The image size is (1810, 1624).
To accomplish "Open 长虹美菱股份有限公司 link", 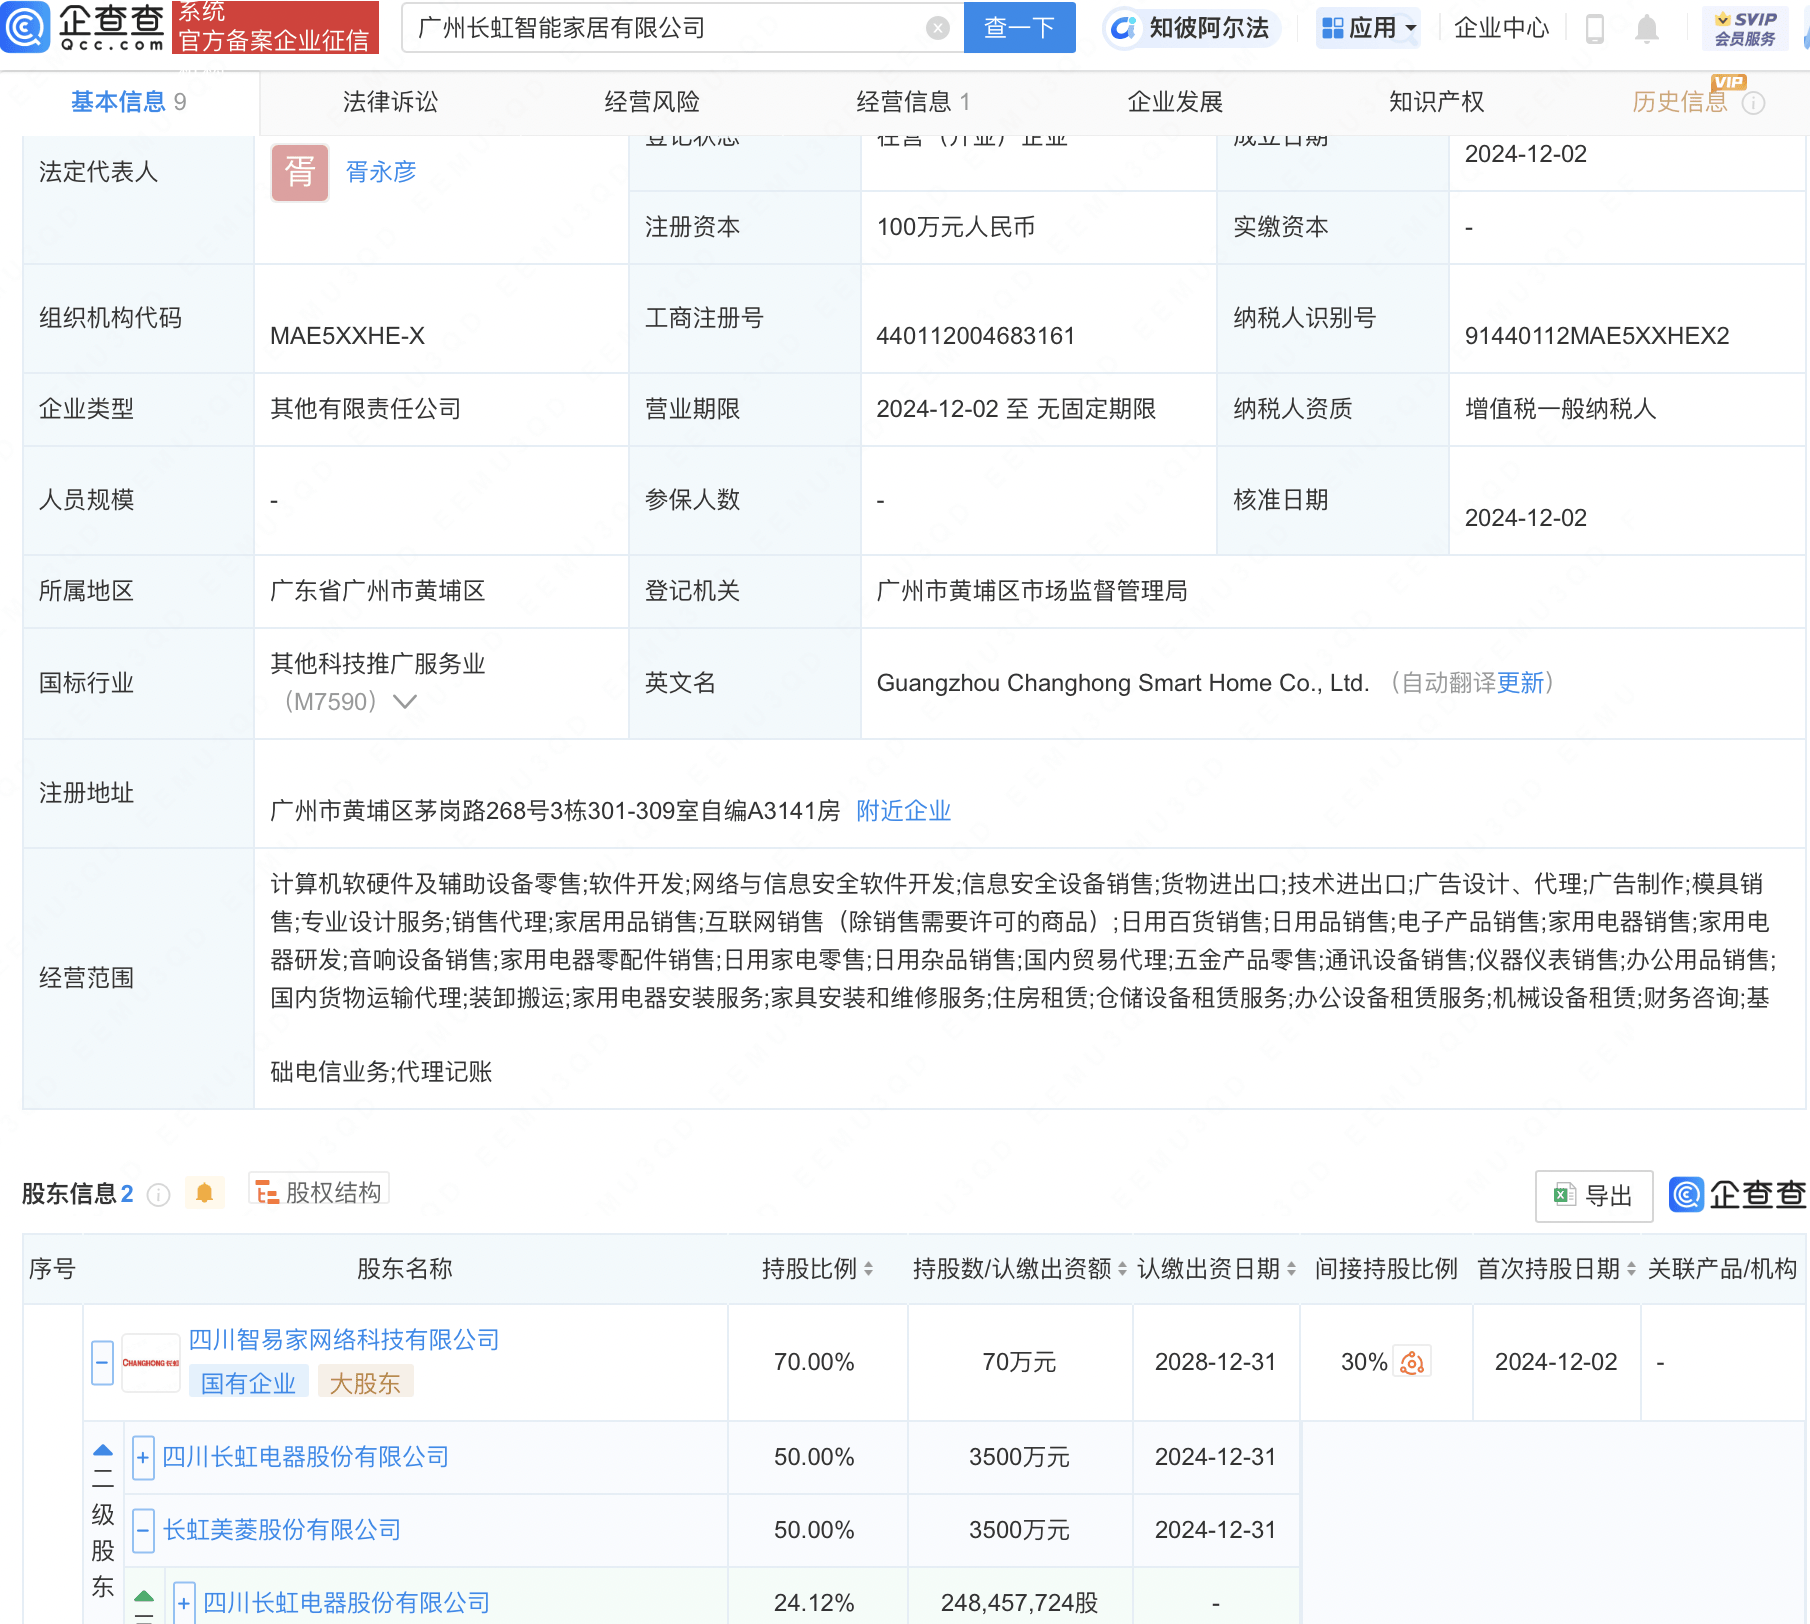I will (x=281, y=1530).
